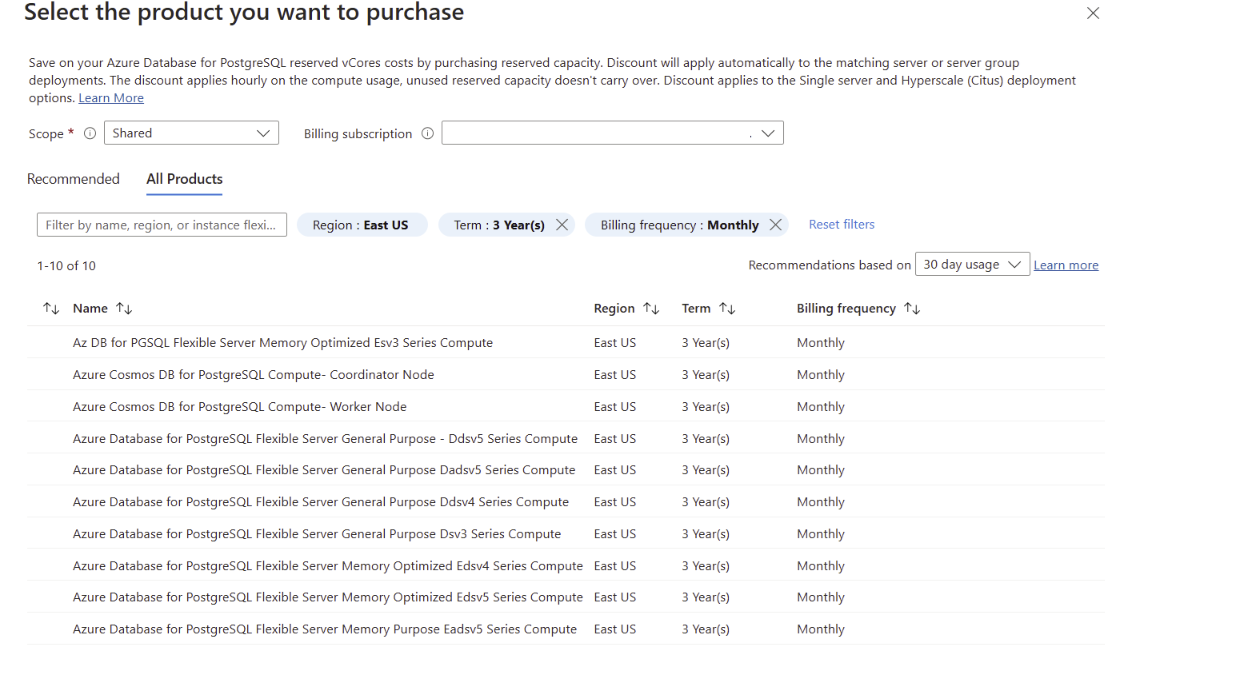Open the Learn More link in the description

pyautogui.click(x=110, y=97)
